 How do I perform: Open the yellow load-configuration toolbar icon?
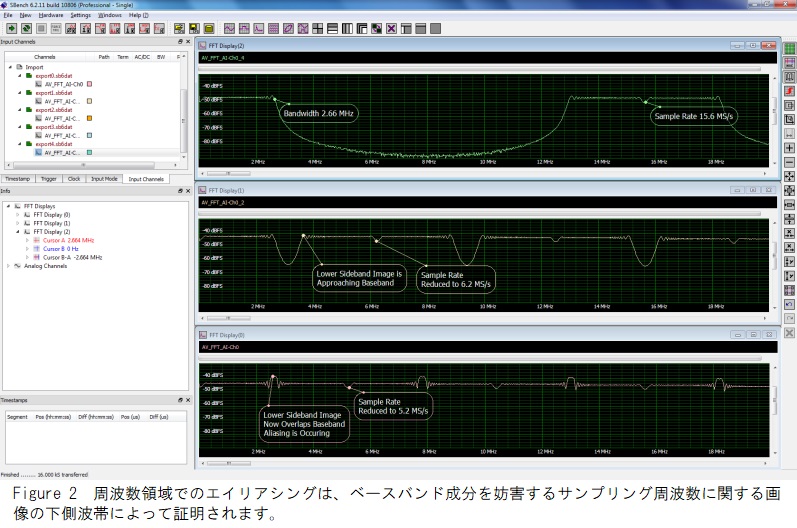(x=179, y=28)
